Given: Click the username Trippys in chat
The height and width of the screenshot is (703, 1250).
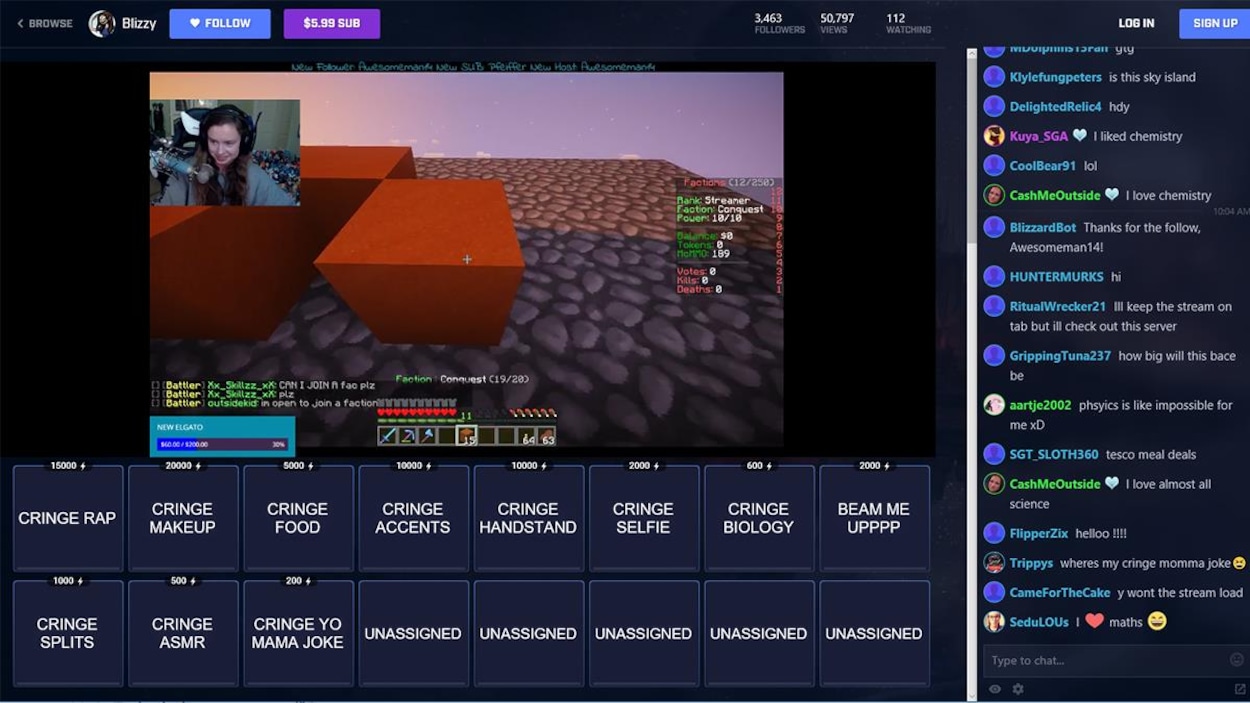Looking at the screenshot, I should coord(1031,563).
